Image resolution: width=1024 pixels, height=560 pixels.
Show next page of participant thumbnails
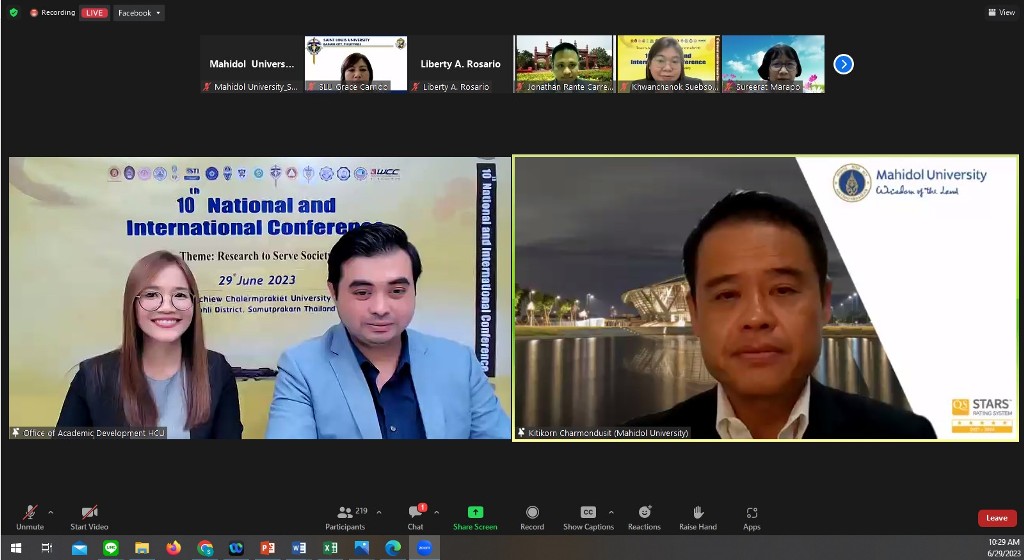tap(843, 64)
